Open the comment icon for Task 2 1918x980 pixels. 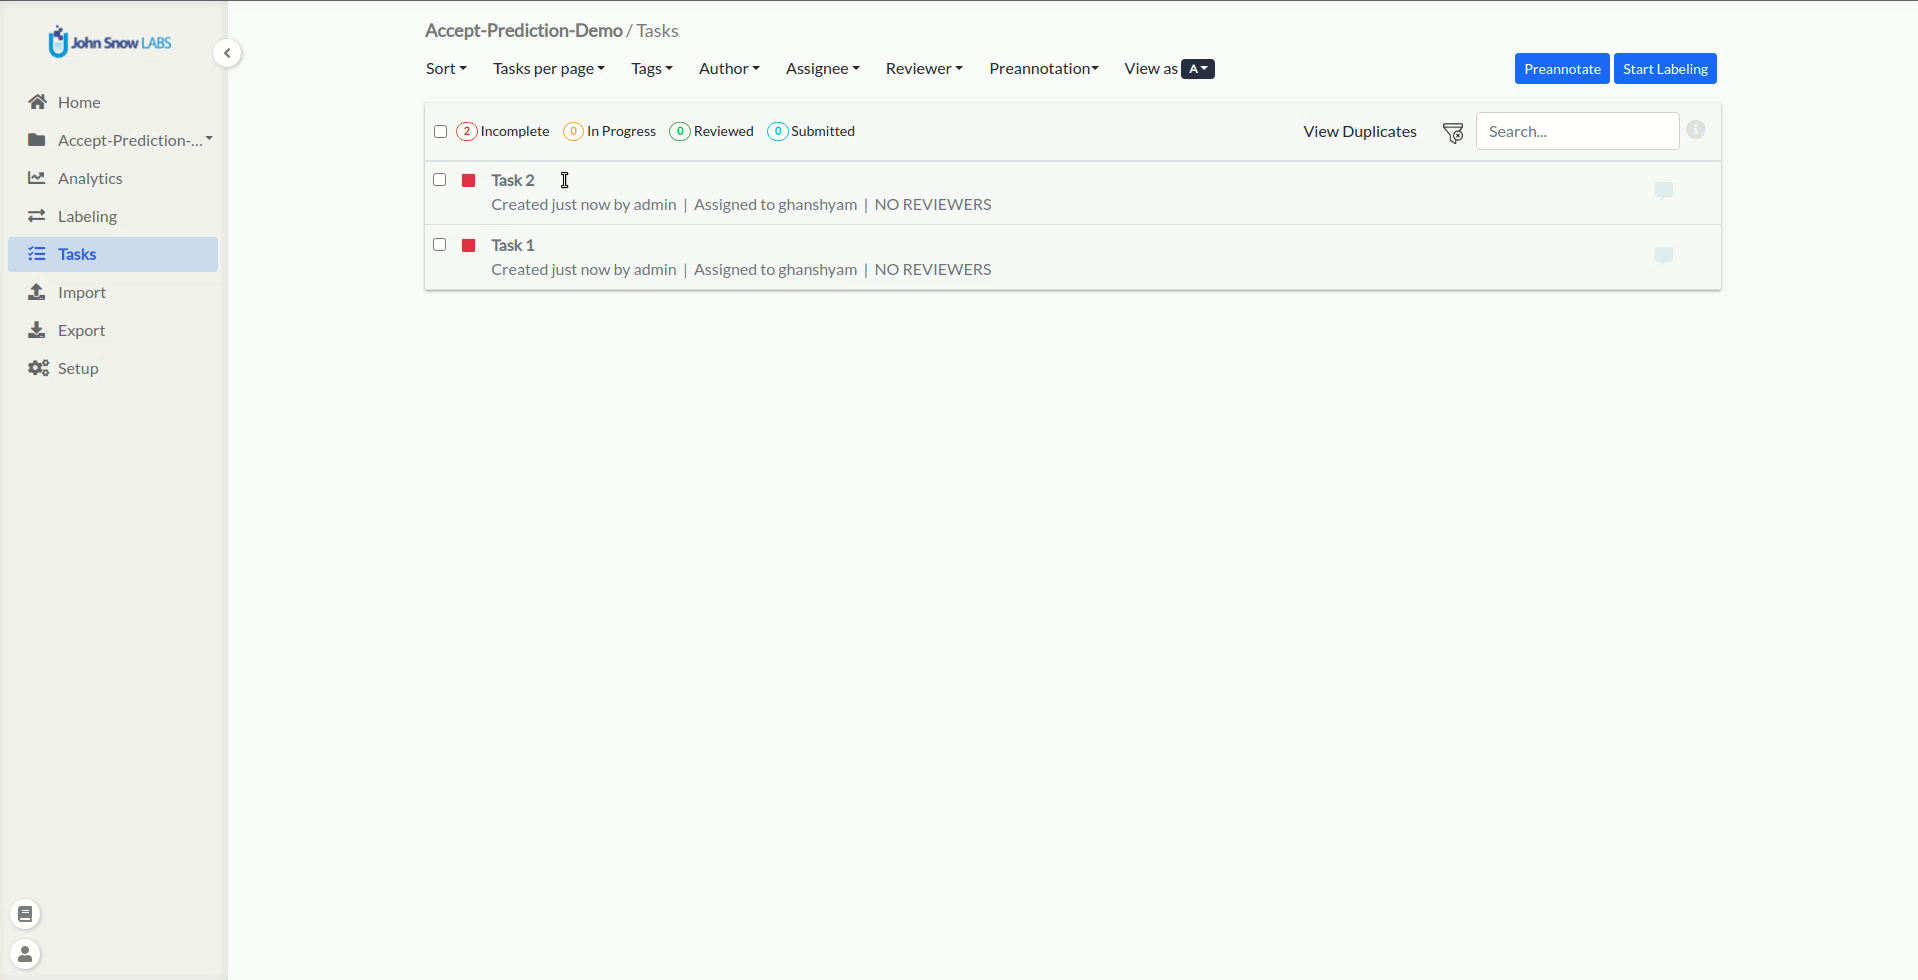(x=1664, y=190)
